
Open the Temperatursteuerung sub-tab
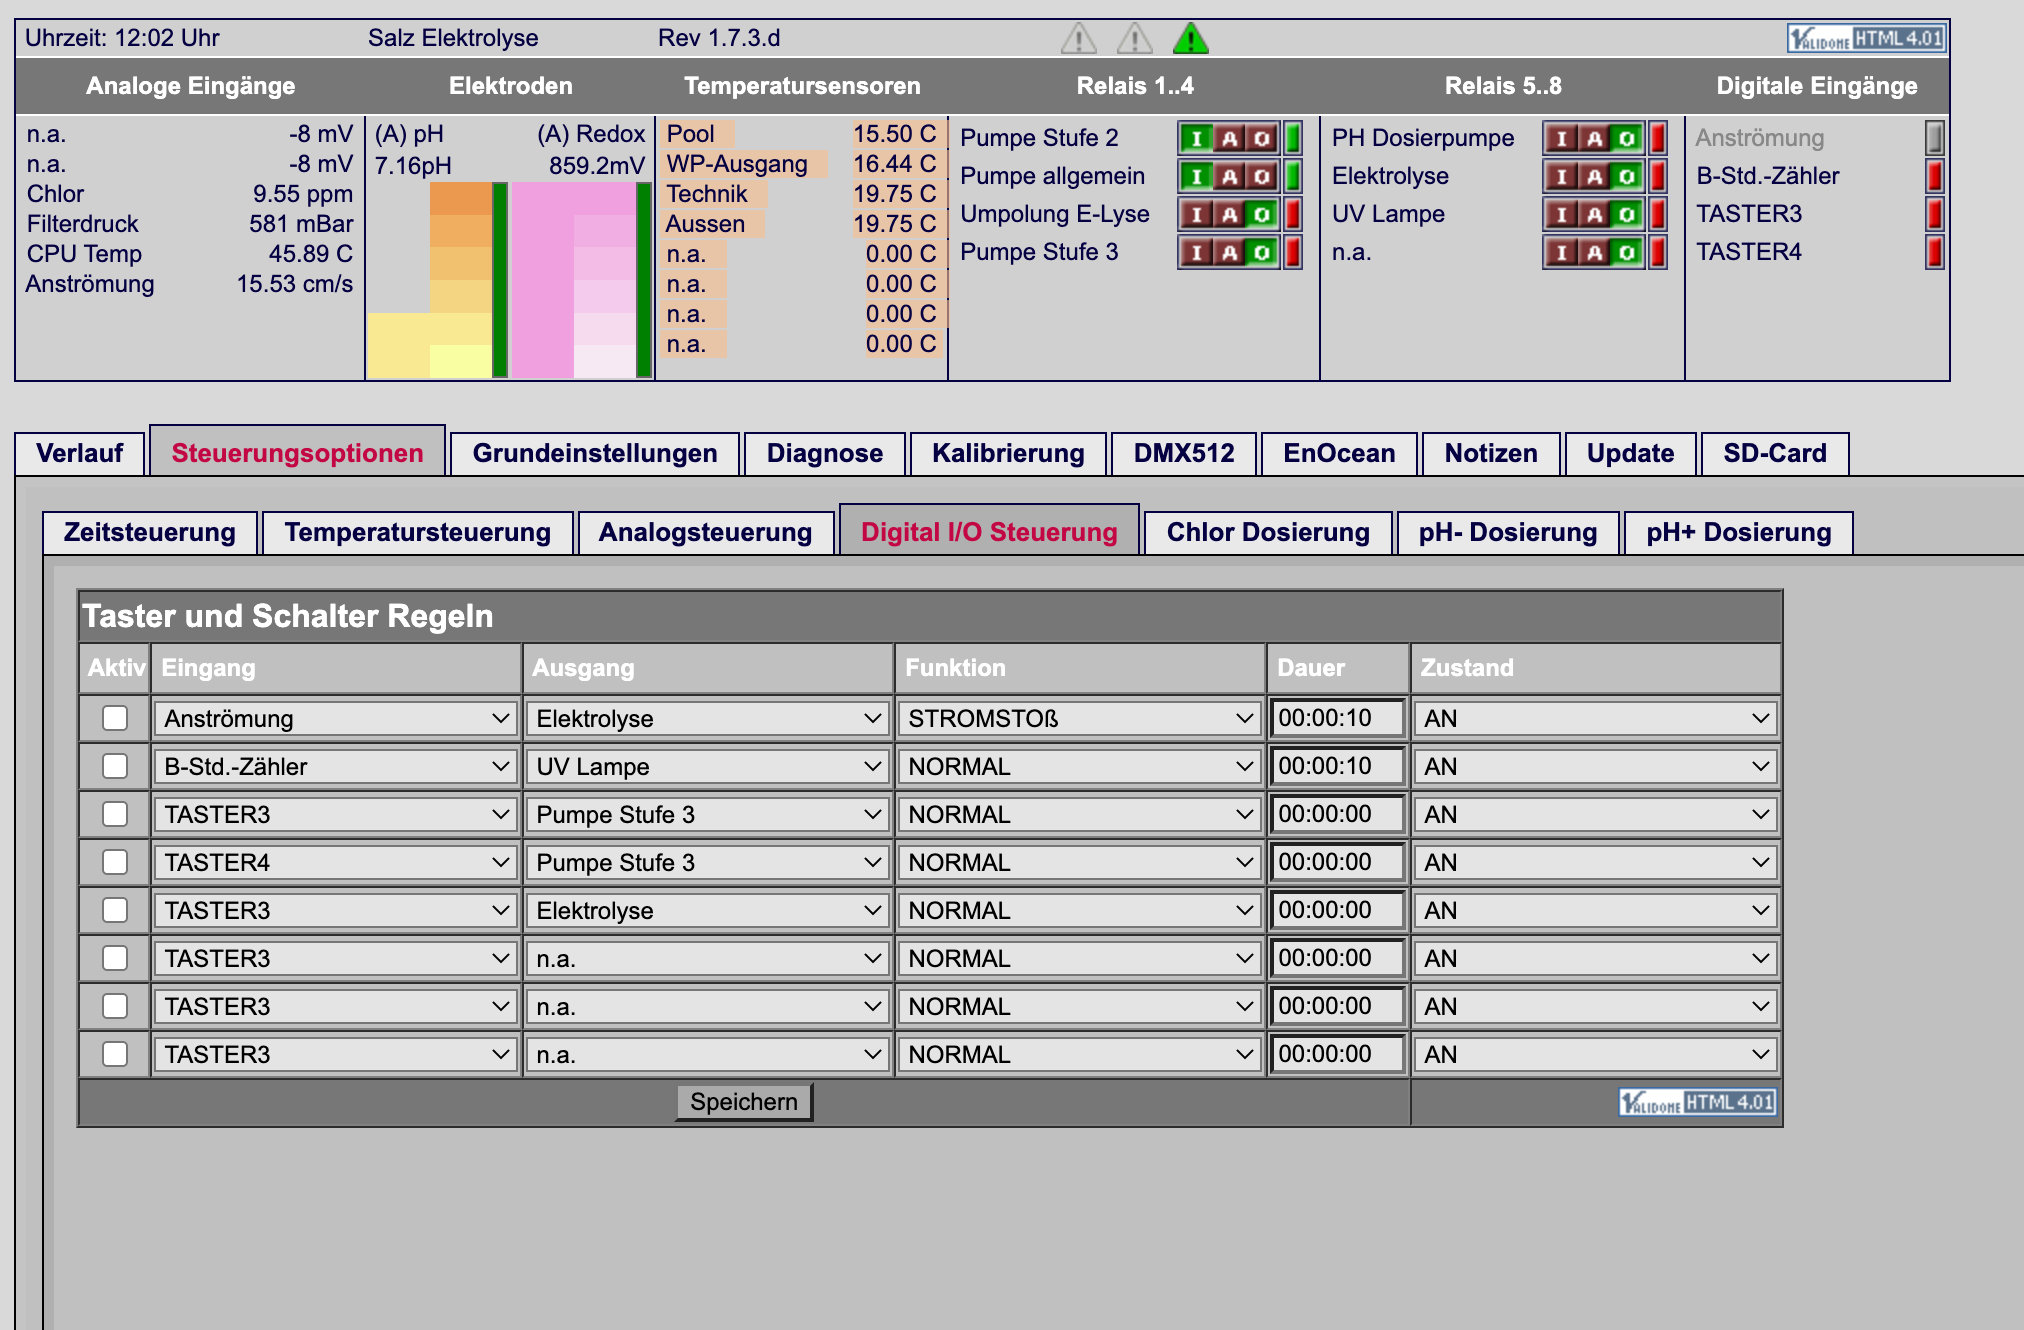[417, 532]
